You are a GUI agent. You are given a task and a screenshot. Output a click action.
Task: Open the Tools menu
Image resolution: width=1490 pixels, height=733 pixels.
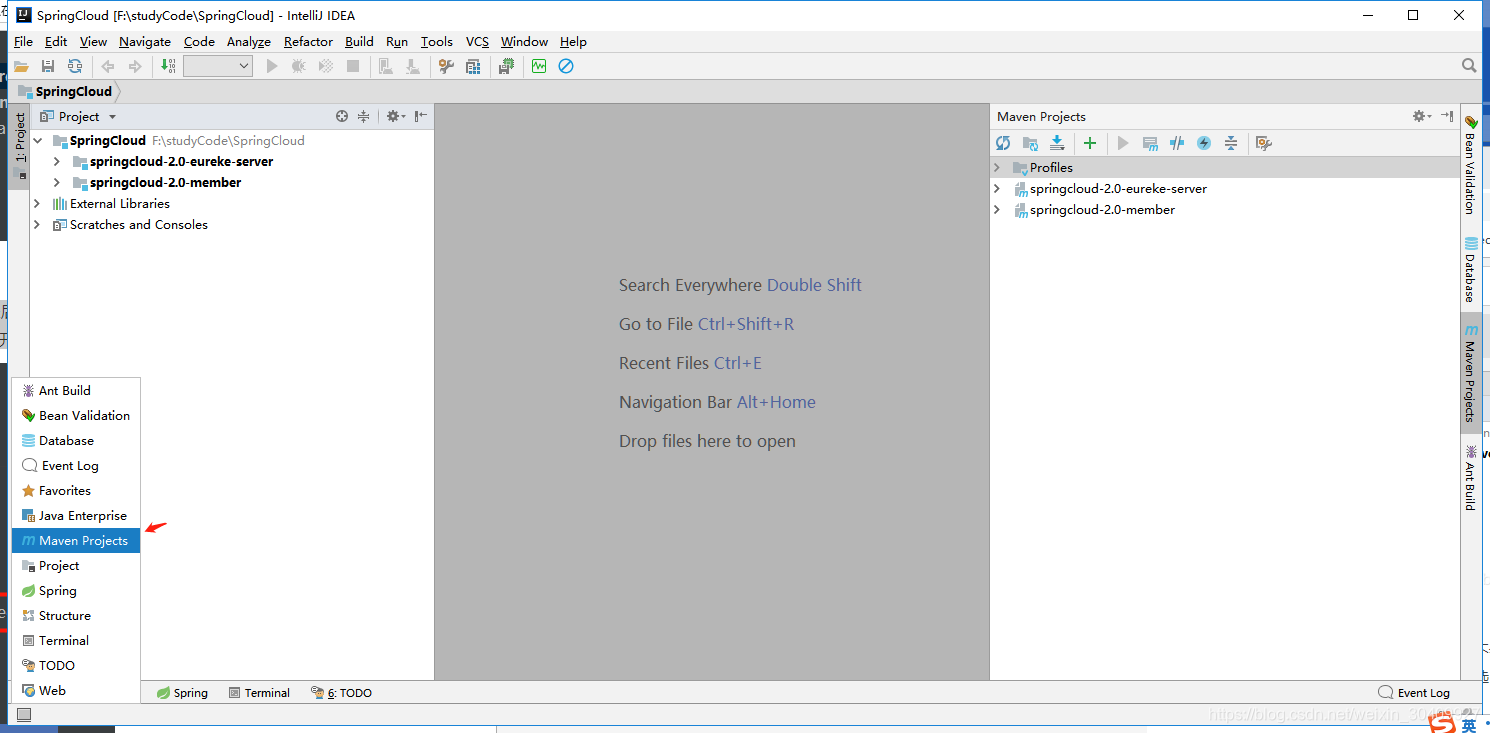click(437, 41)
